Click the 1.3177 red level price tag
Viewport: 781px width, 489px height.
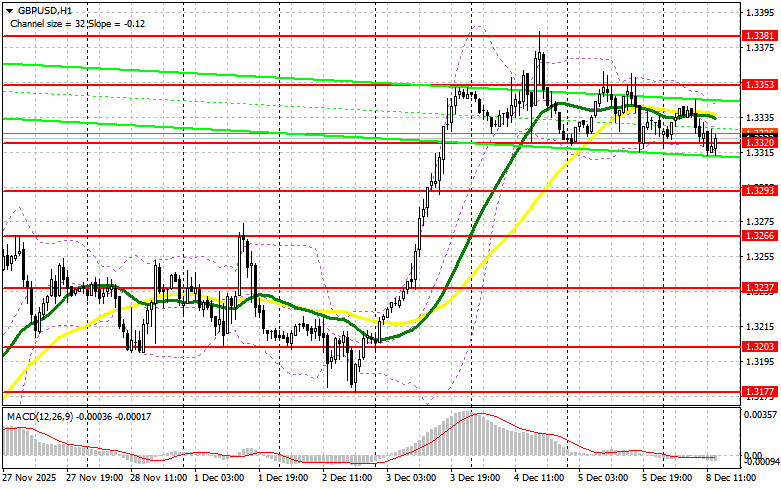(x=760, y=392)
